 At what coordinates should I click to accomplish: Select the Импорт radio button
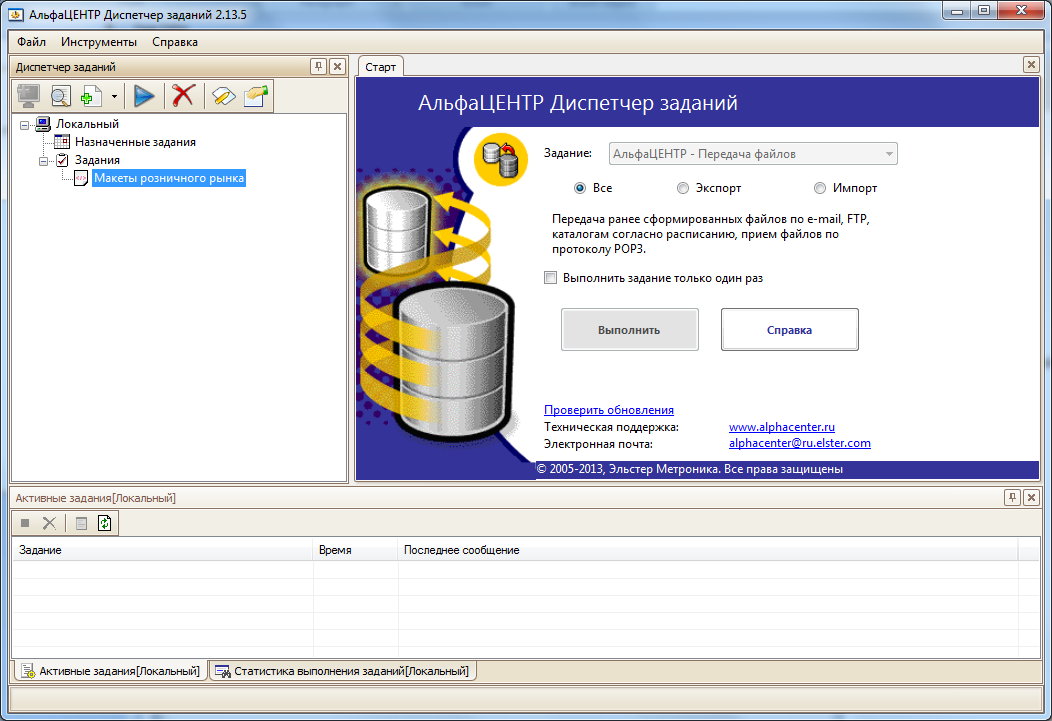819,188
